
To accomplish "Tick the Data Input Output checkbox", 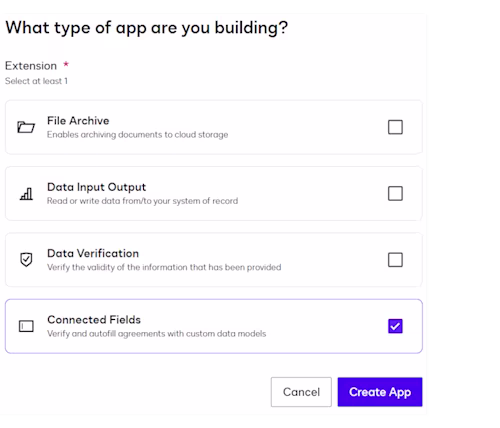I will click(x=395, y=193).
